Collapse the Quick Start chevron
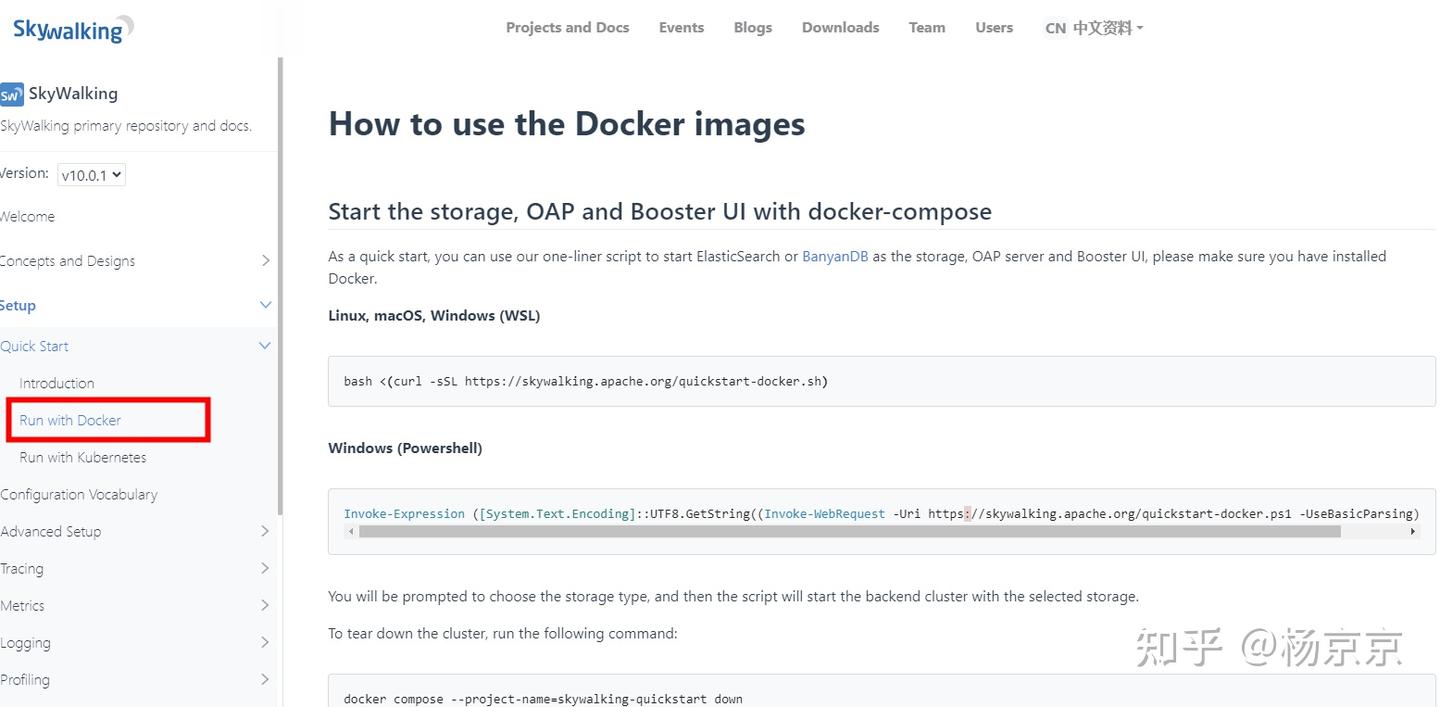Image resolution: width=1440 pixels, height=707 pixels. pyautogui.click(x=265, y=346)
